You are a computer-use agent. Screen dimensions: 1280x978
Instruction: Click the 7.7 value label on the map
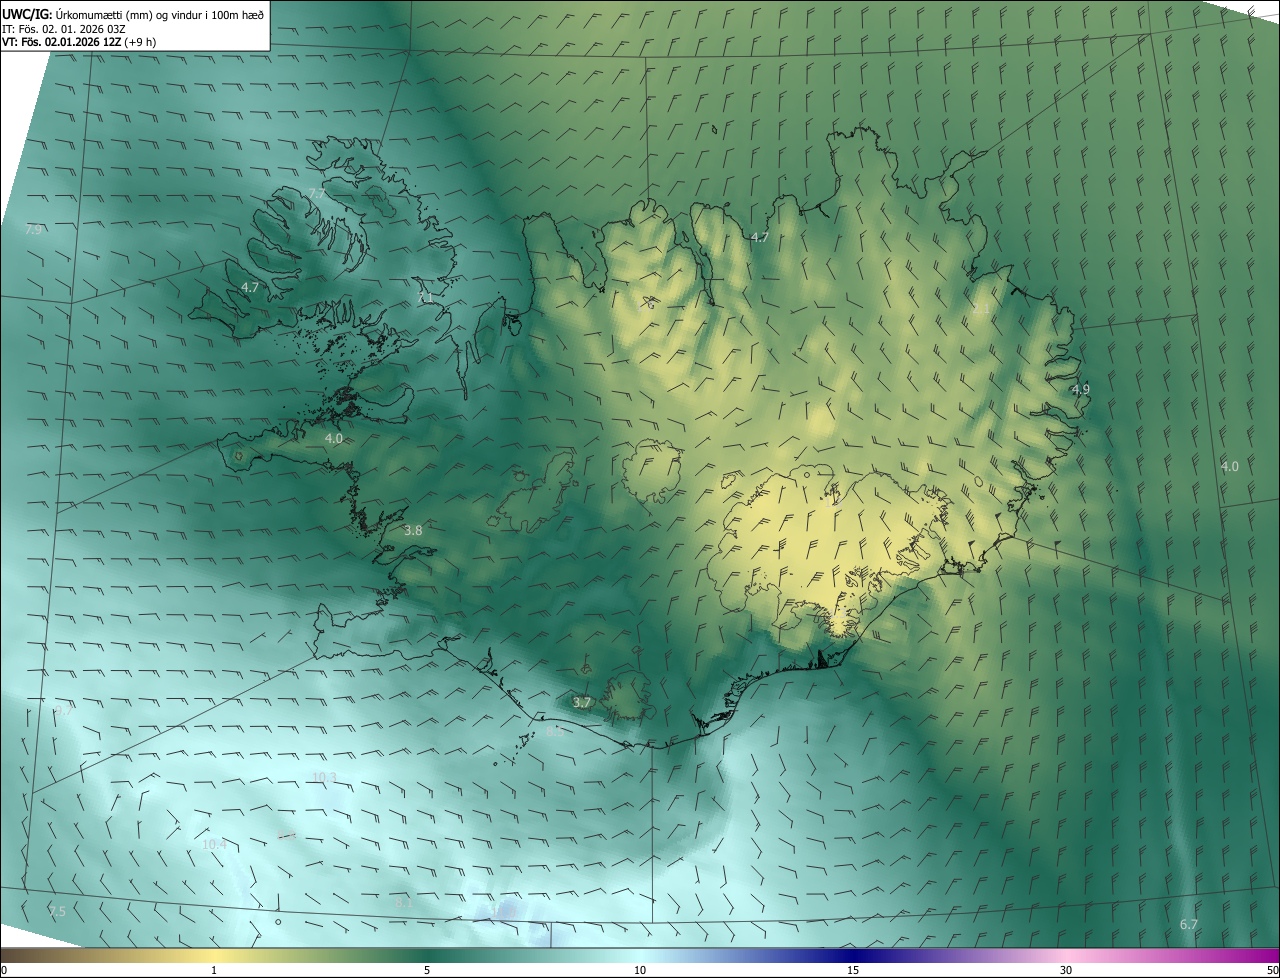point(316,193)
